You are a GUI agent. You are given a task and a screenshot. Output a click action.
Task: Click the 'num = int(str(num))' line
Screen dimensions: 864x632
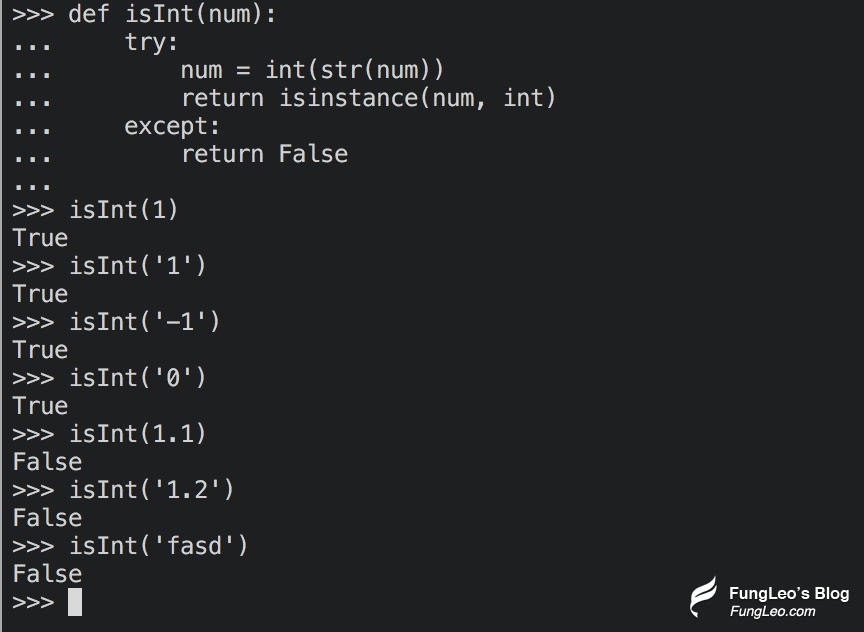[312, 70]
